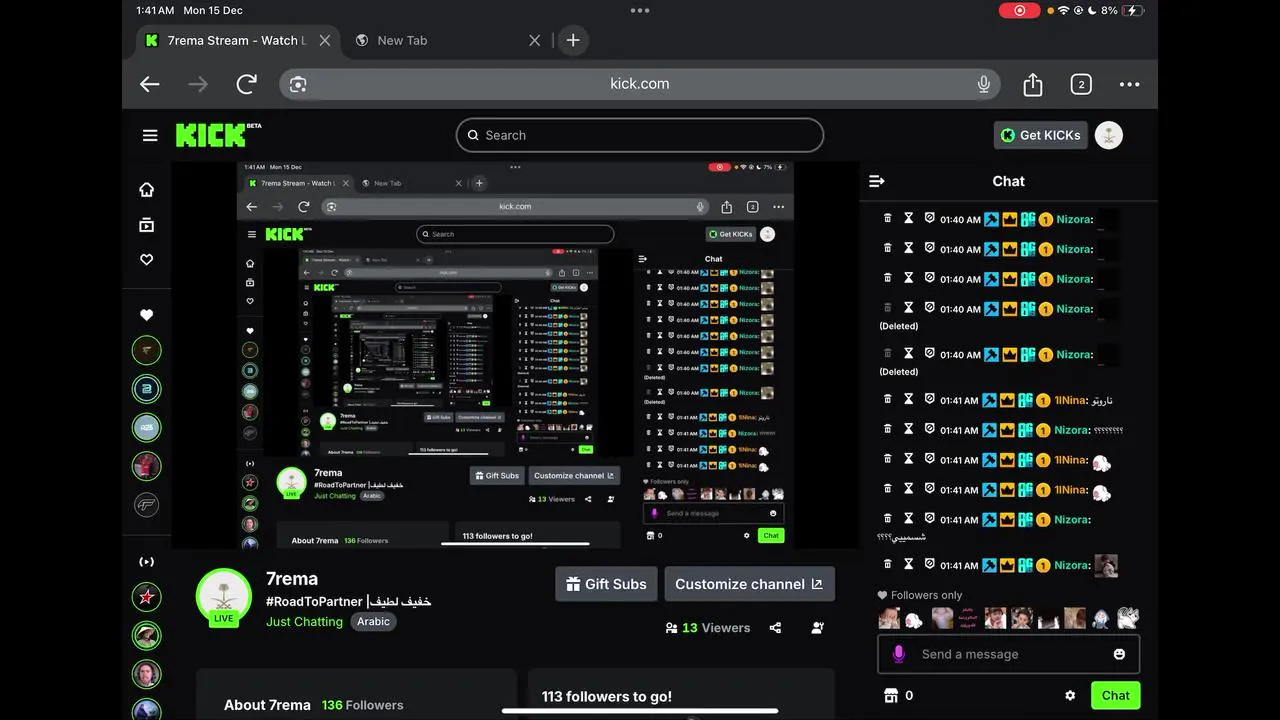This screenshot has width=1280, height=720.
Task: Click Followers only label
Action: 926,595
